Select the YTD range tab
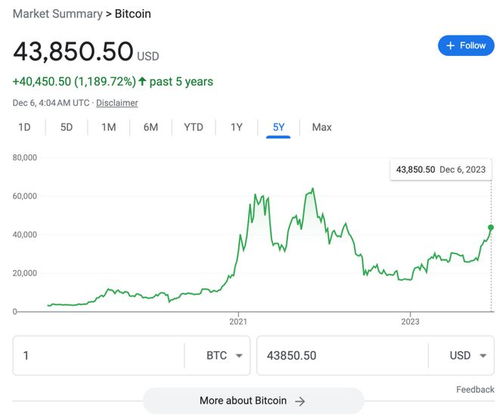This screenshot has height=420, width=499. (x=193, y=127)
